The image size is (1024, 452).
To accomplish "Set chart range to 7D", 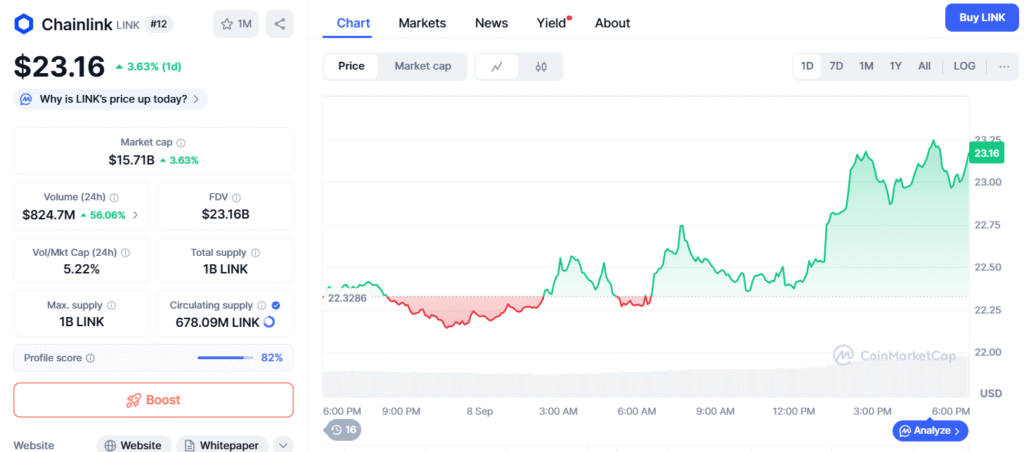I will (x=836, y=67).
